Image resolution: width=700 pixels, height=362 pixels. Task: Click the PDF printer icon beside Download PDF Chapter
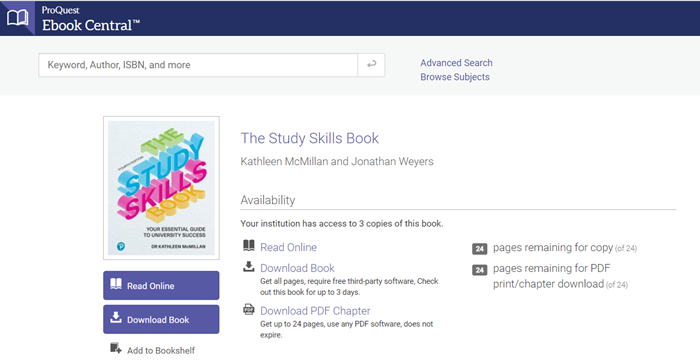tap(249, 309)
